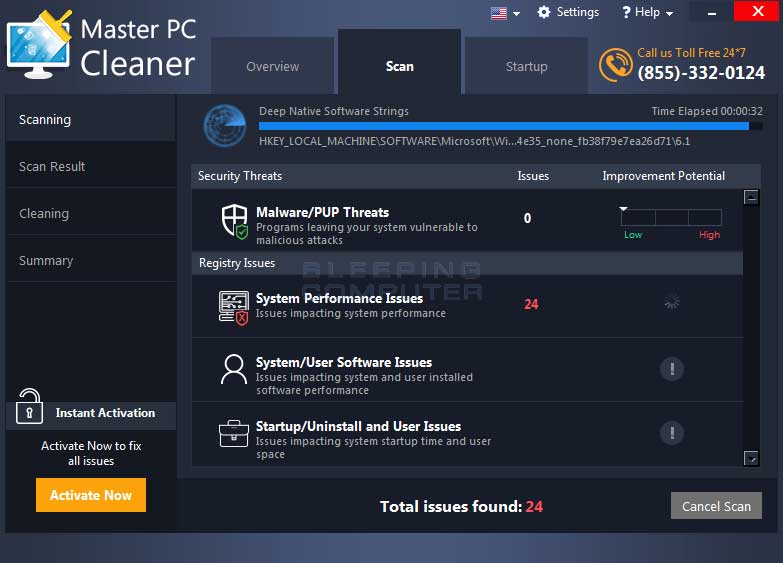Viewport: 783px width, 563px height.
Task: Select the Malware/PUP Threats row title
Action: tap(323, 212)
